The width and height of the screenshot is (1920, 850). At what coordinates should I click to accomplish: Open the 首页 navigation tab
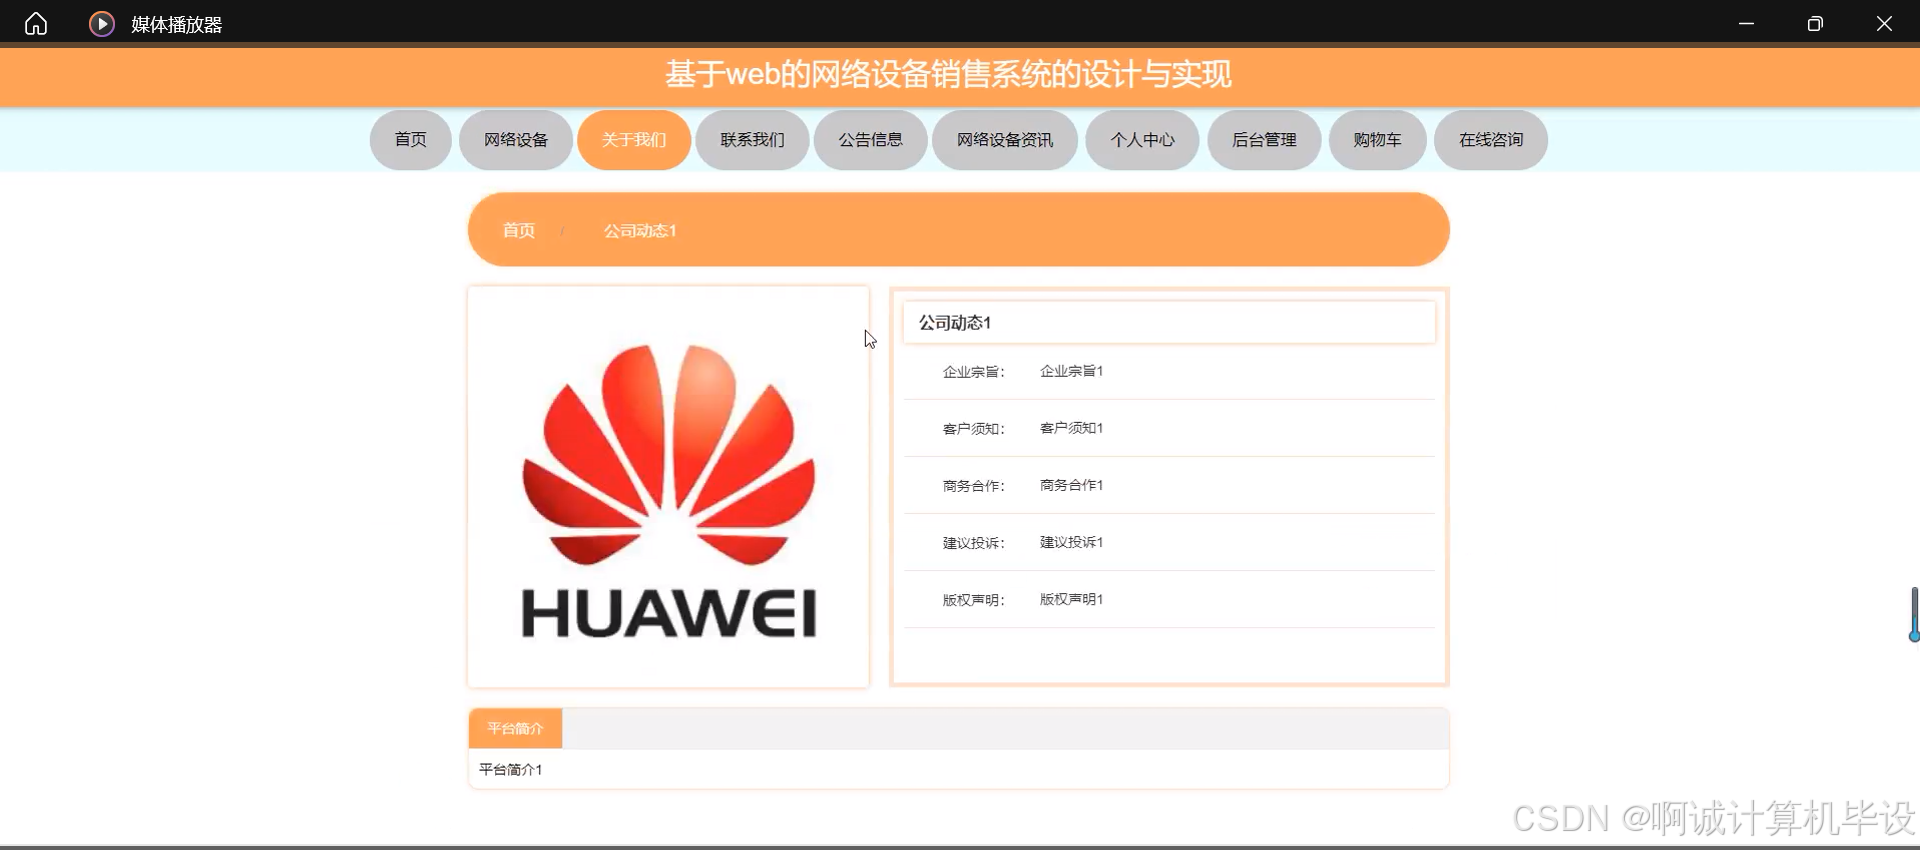tap(410, 140)
